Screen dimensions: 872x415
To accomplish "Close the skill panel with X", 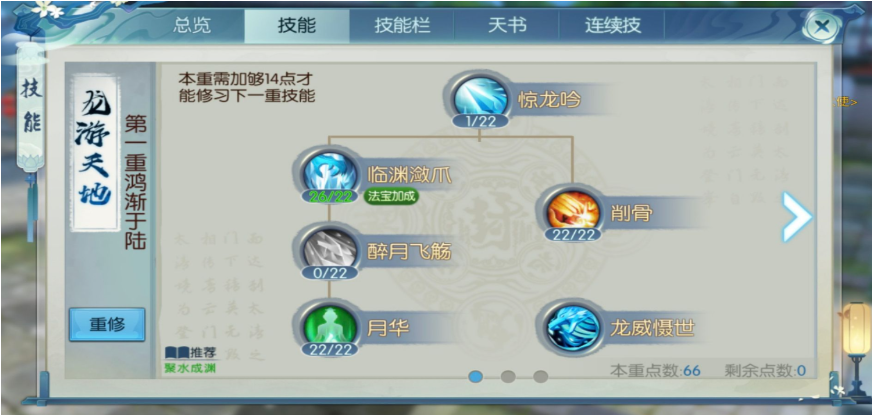I will [823, 26].
